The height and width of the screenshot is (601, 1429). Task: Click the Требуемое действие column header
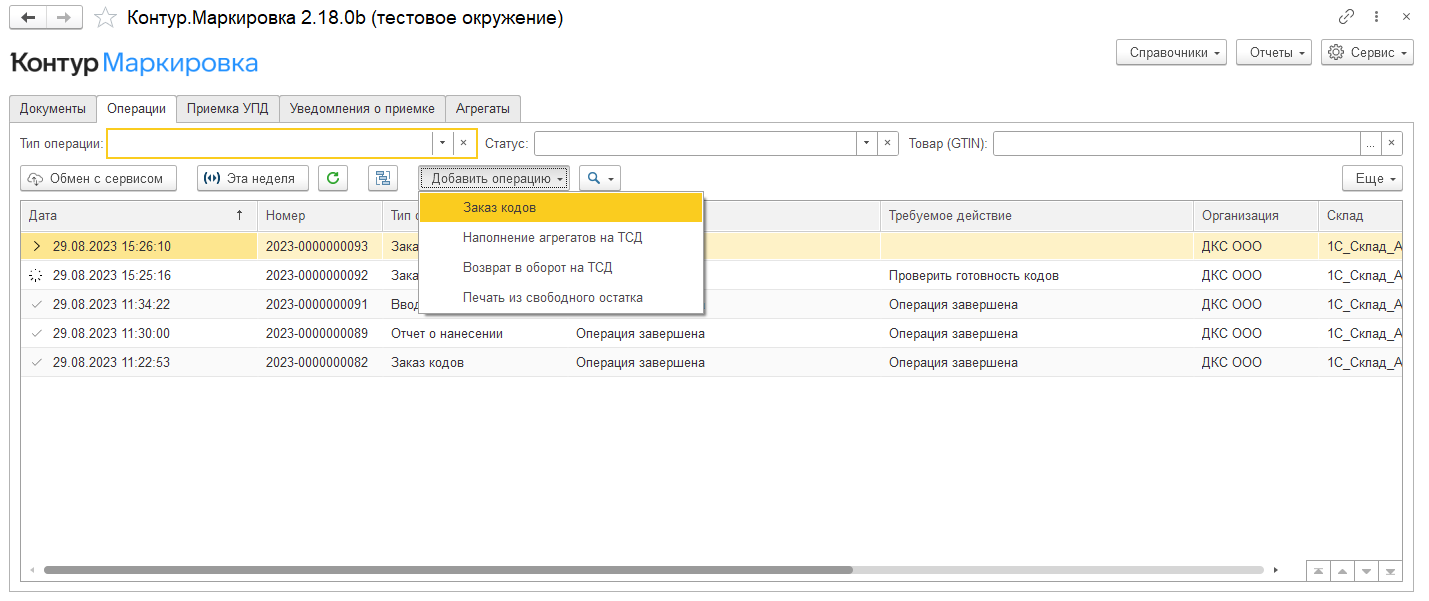(x=1037, y=215)
